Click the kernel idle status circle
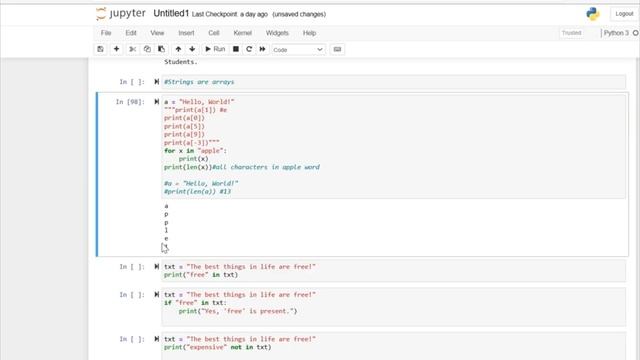Screen dimensions: 640x360 click(636, 33)
